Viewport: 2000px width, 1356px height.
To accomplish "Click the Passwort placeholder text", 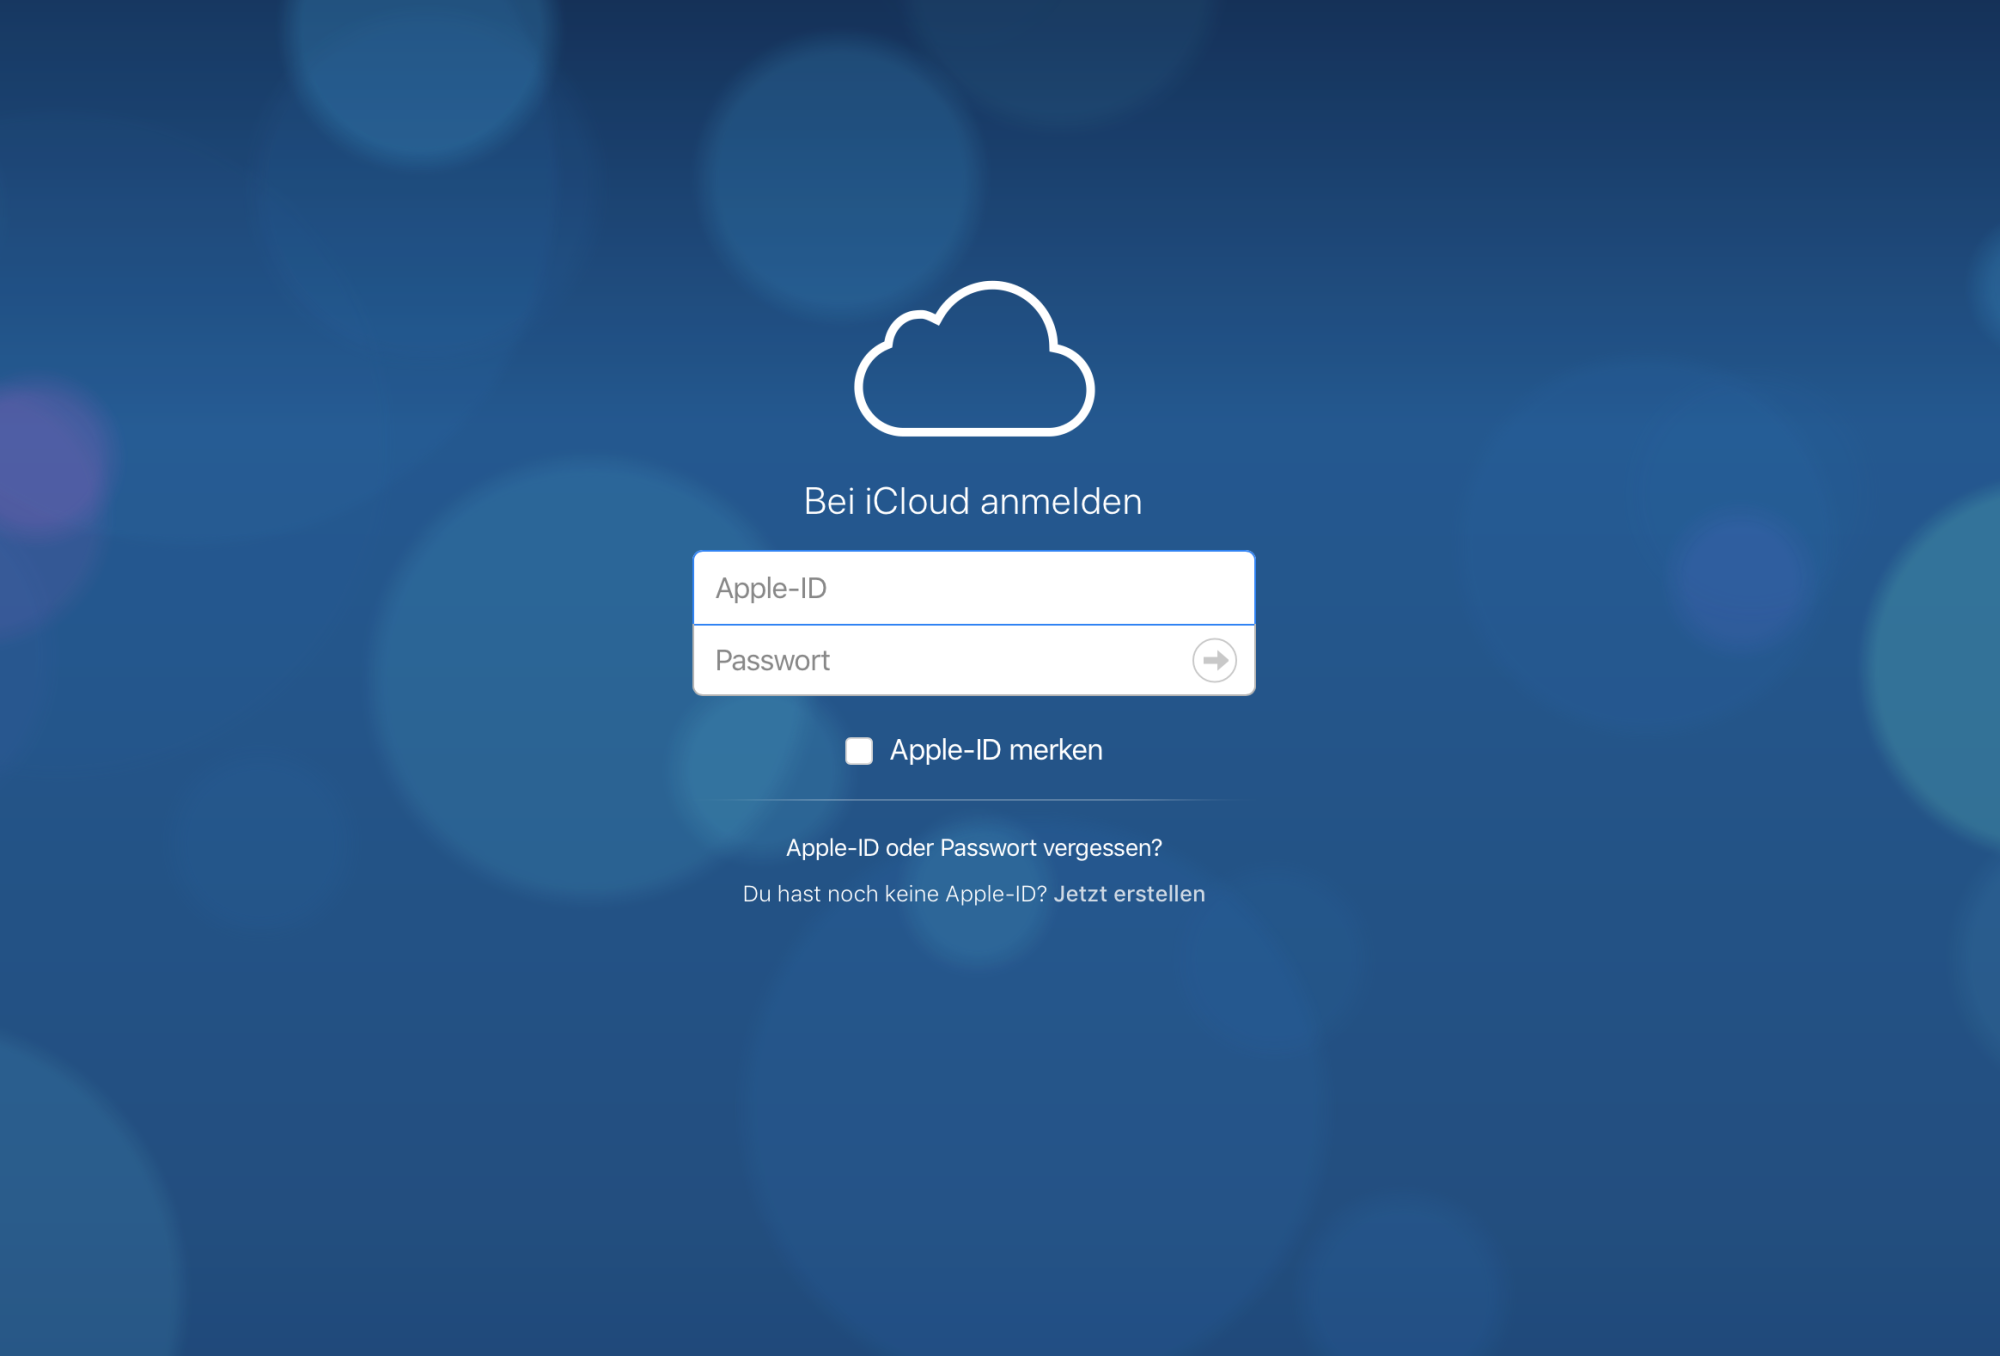I will 772,660.
